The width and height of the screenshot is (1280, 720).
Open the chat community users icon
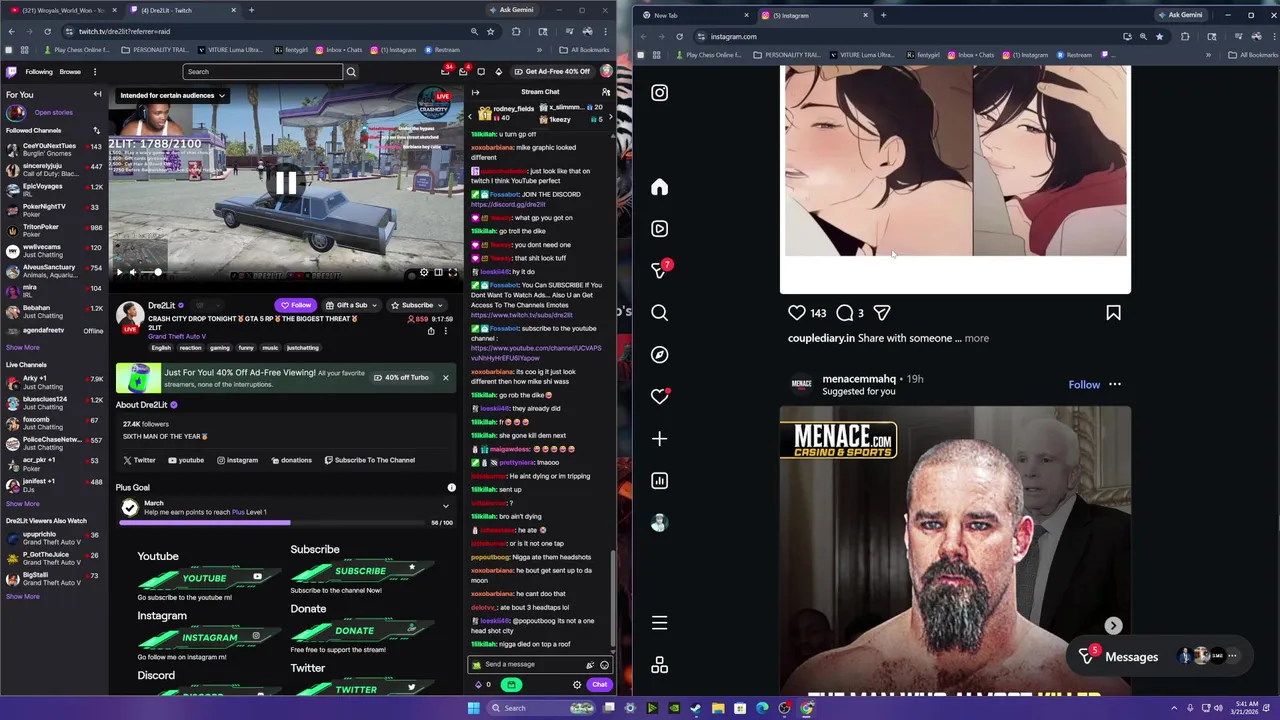point(605,92)
